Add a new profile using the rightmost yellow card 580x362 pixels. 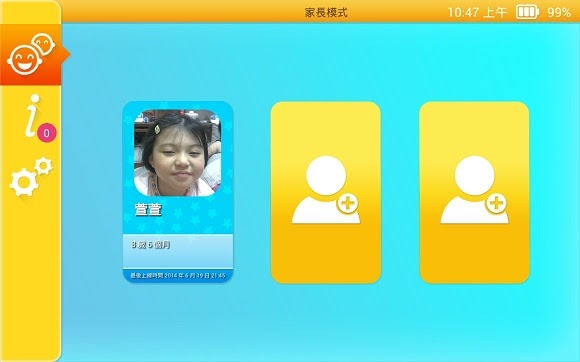click(474, 193)
